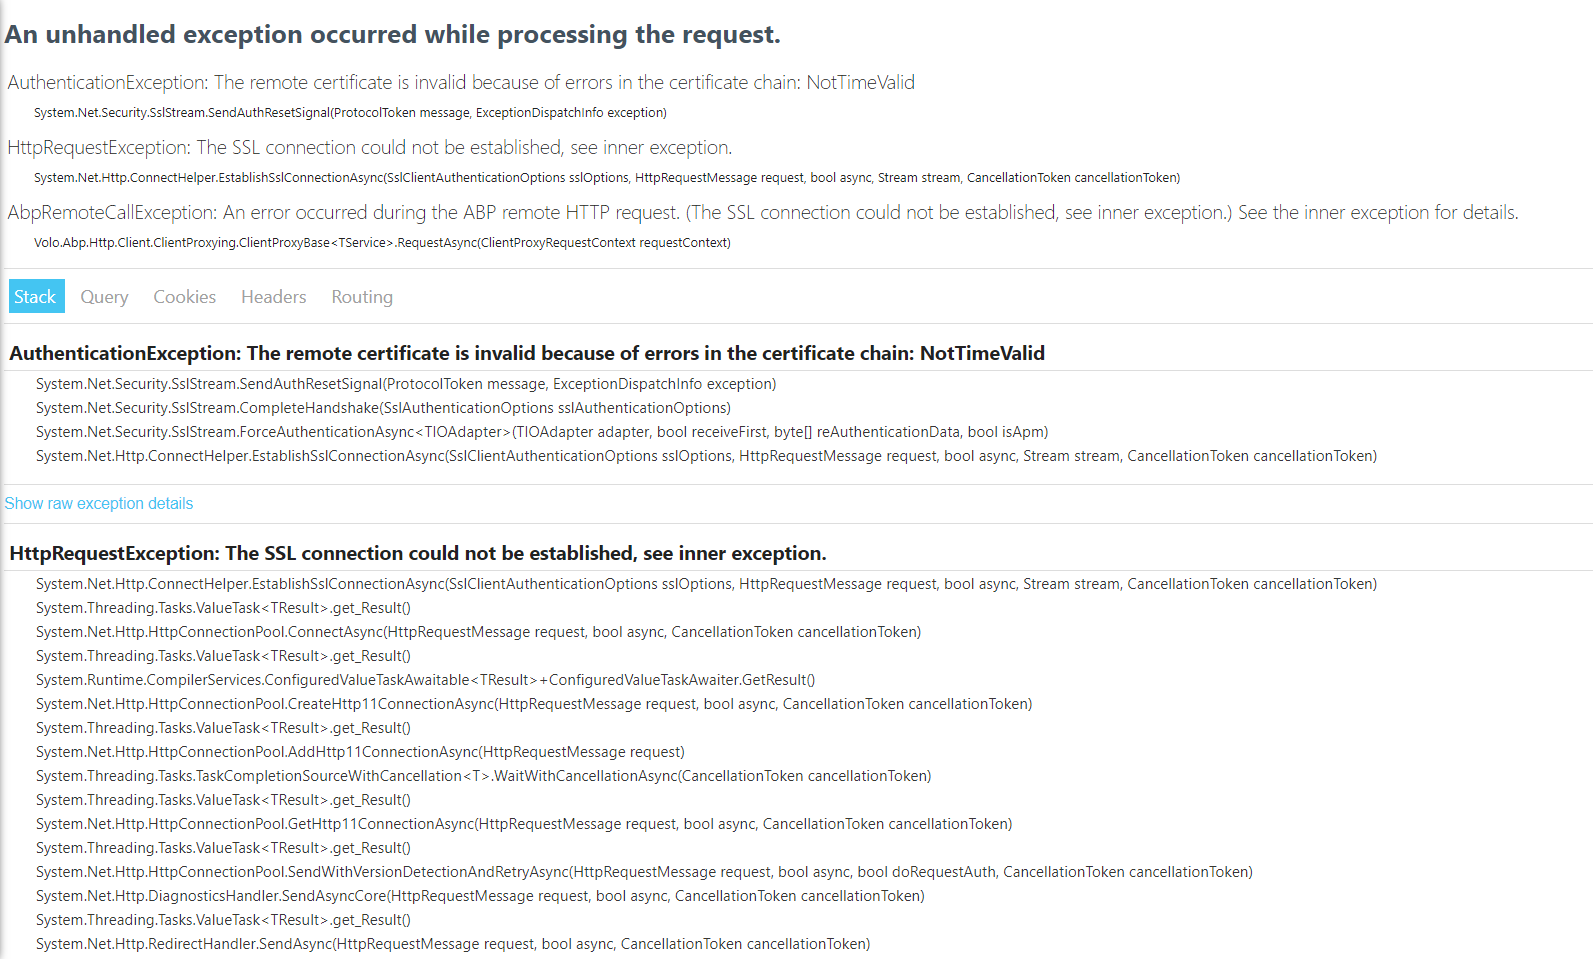Click the bold HttpRequestException stack heading
The height and width of the screenshot is (959, 1593).
(418, 553)
